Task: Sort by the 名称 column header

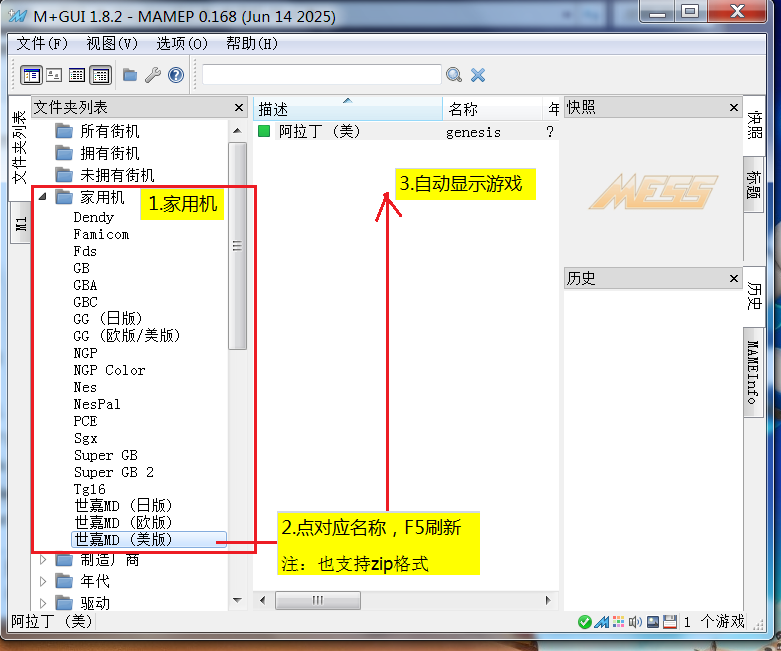Action: point(492,109)
